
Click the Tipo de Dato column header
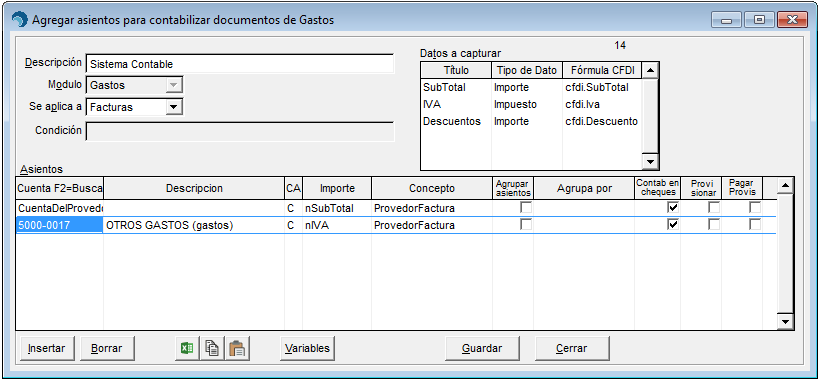[527, 70]
